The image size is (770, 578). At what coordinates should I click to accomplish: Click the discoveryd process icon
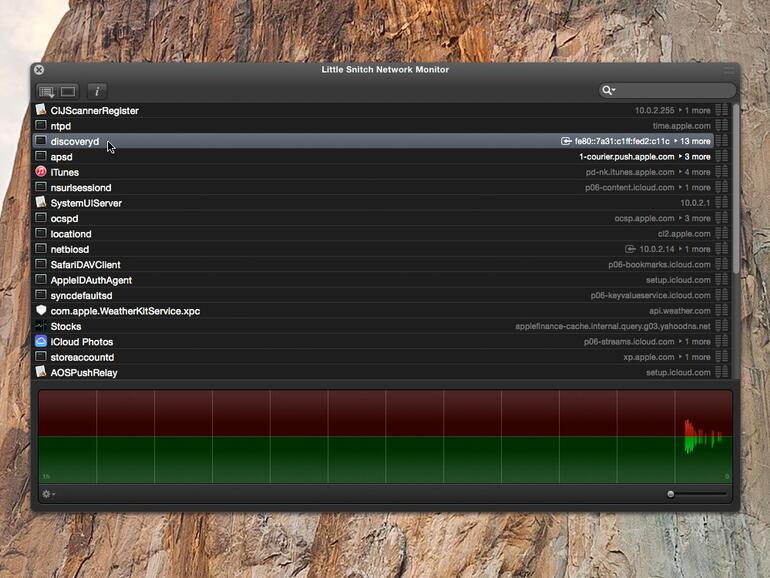pyautogui.click(x=41, y=140)
